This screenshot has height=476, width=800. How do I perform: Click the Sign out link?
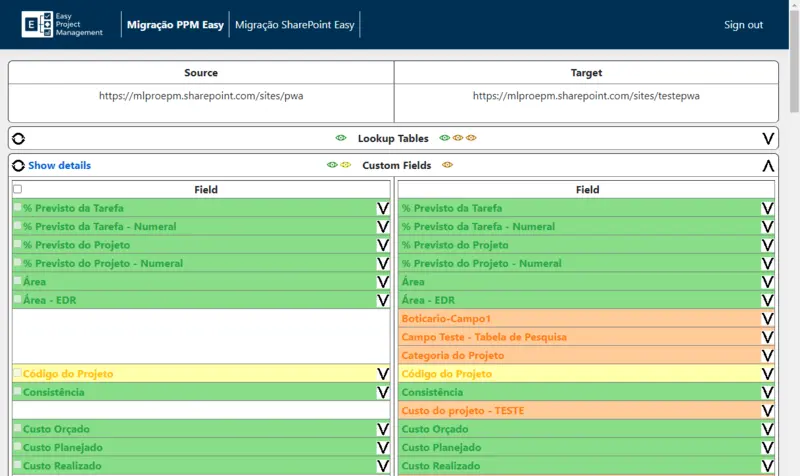tap(743, 24)
